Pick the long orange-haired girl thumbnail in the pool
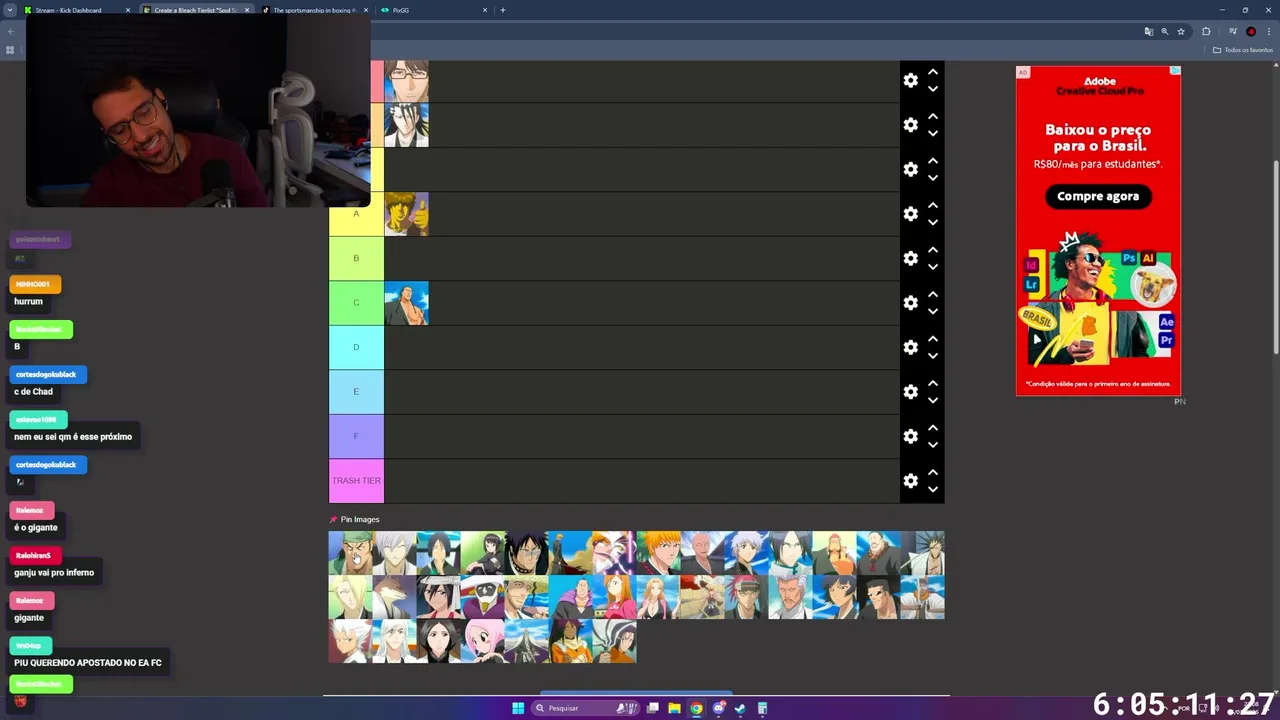The width and height of the screenshot is (1280, 720). pyautogui.click(x=614, y=597)
